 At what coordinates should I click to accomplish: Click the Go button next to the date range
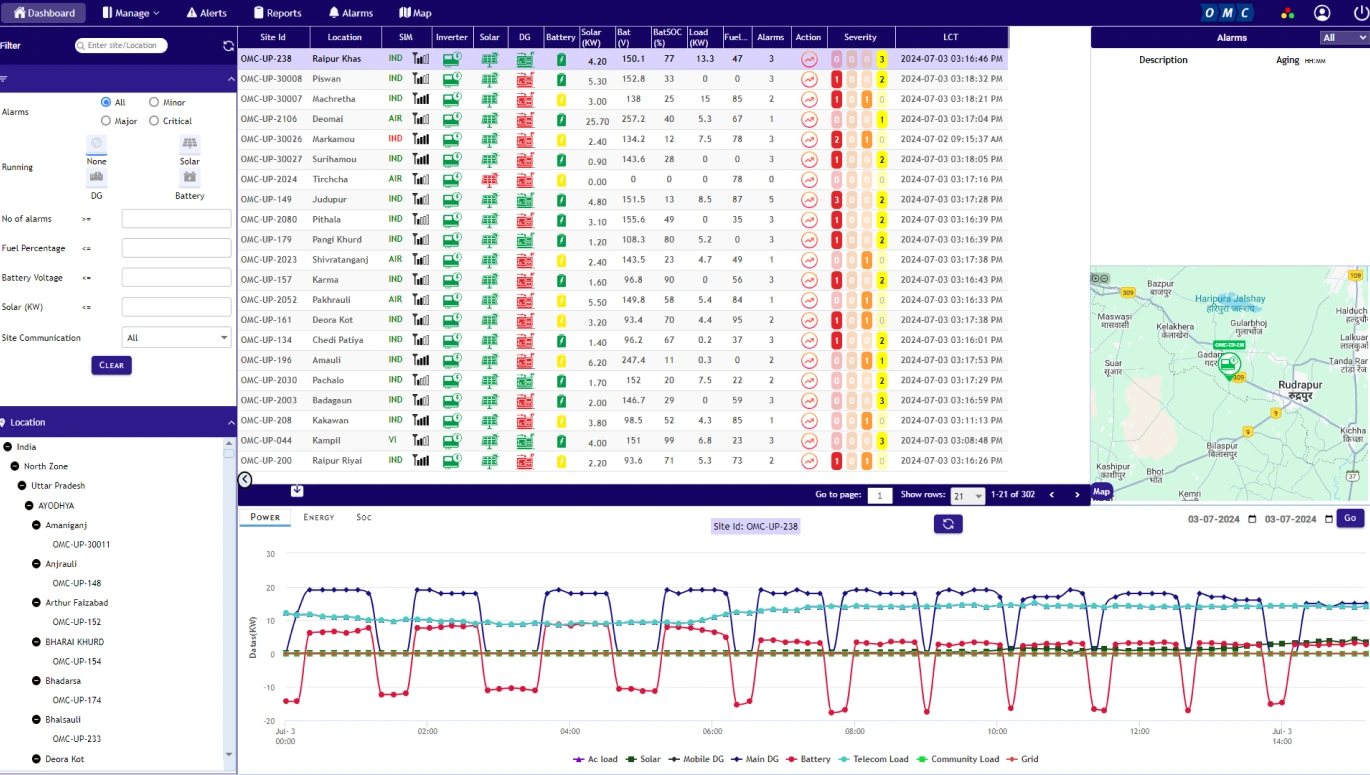(x=1349, y=518)
